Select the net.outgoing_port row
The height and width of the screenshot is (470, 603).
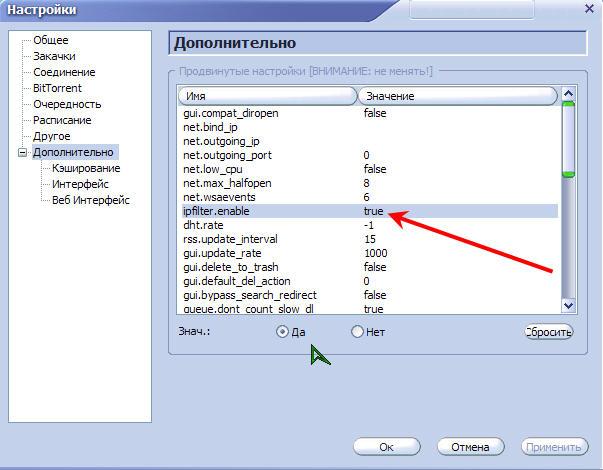click(x=370, y=155)
